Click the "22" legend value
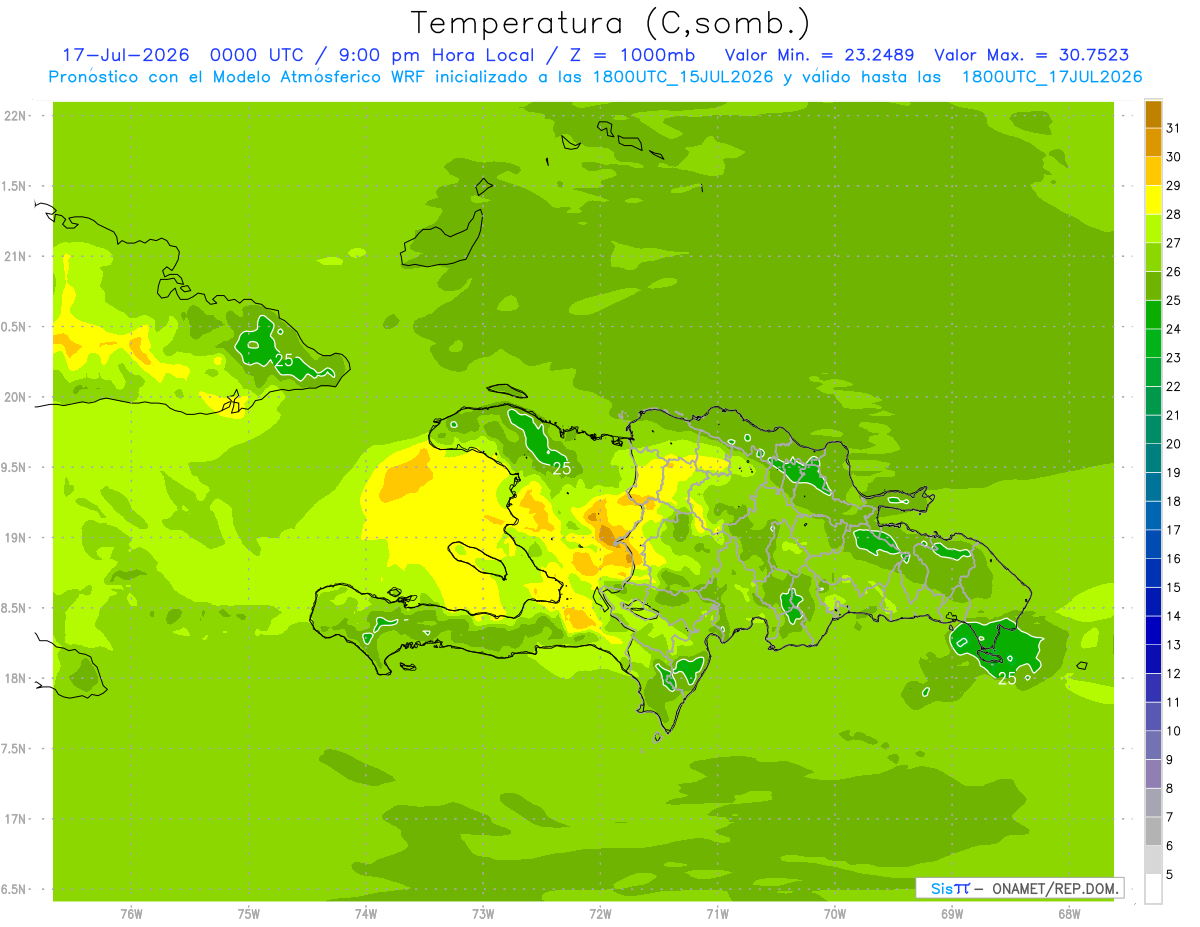Screen dimensions: 1200x927 pyautogui.click(x=1173, y=387)
